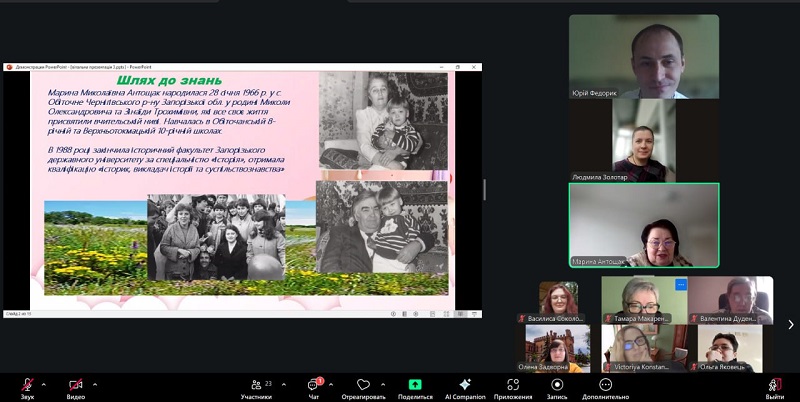Unmute the microphone with Звук button
This screenshot has height=402, width=800.
point(27,385)
